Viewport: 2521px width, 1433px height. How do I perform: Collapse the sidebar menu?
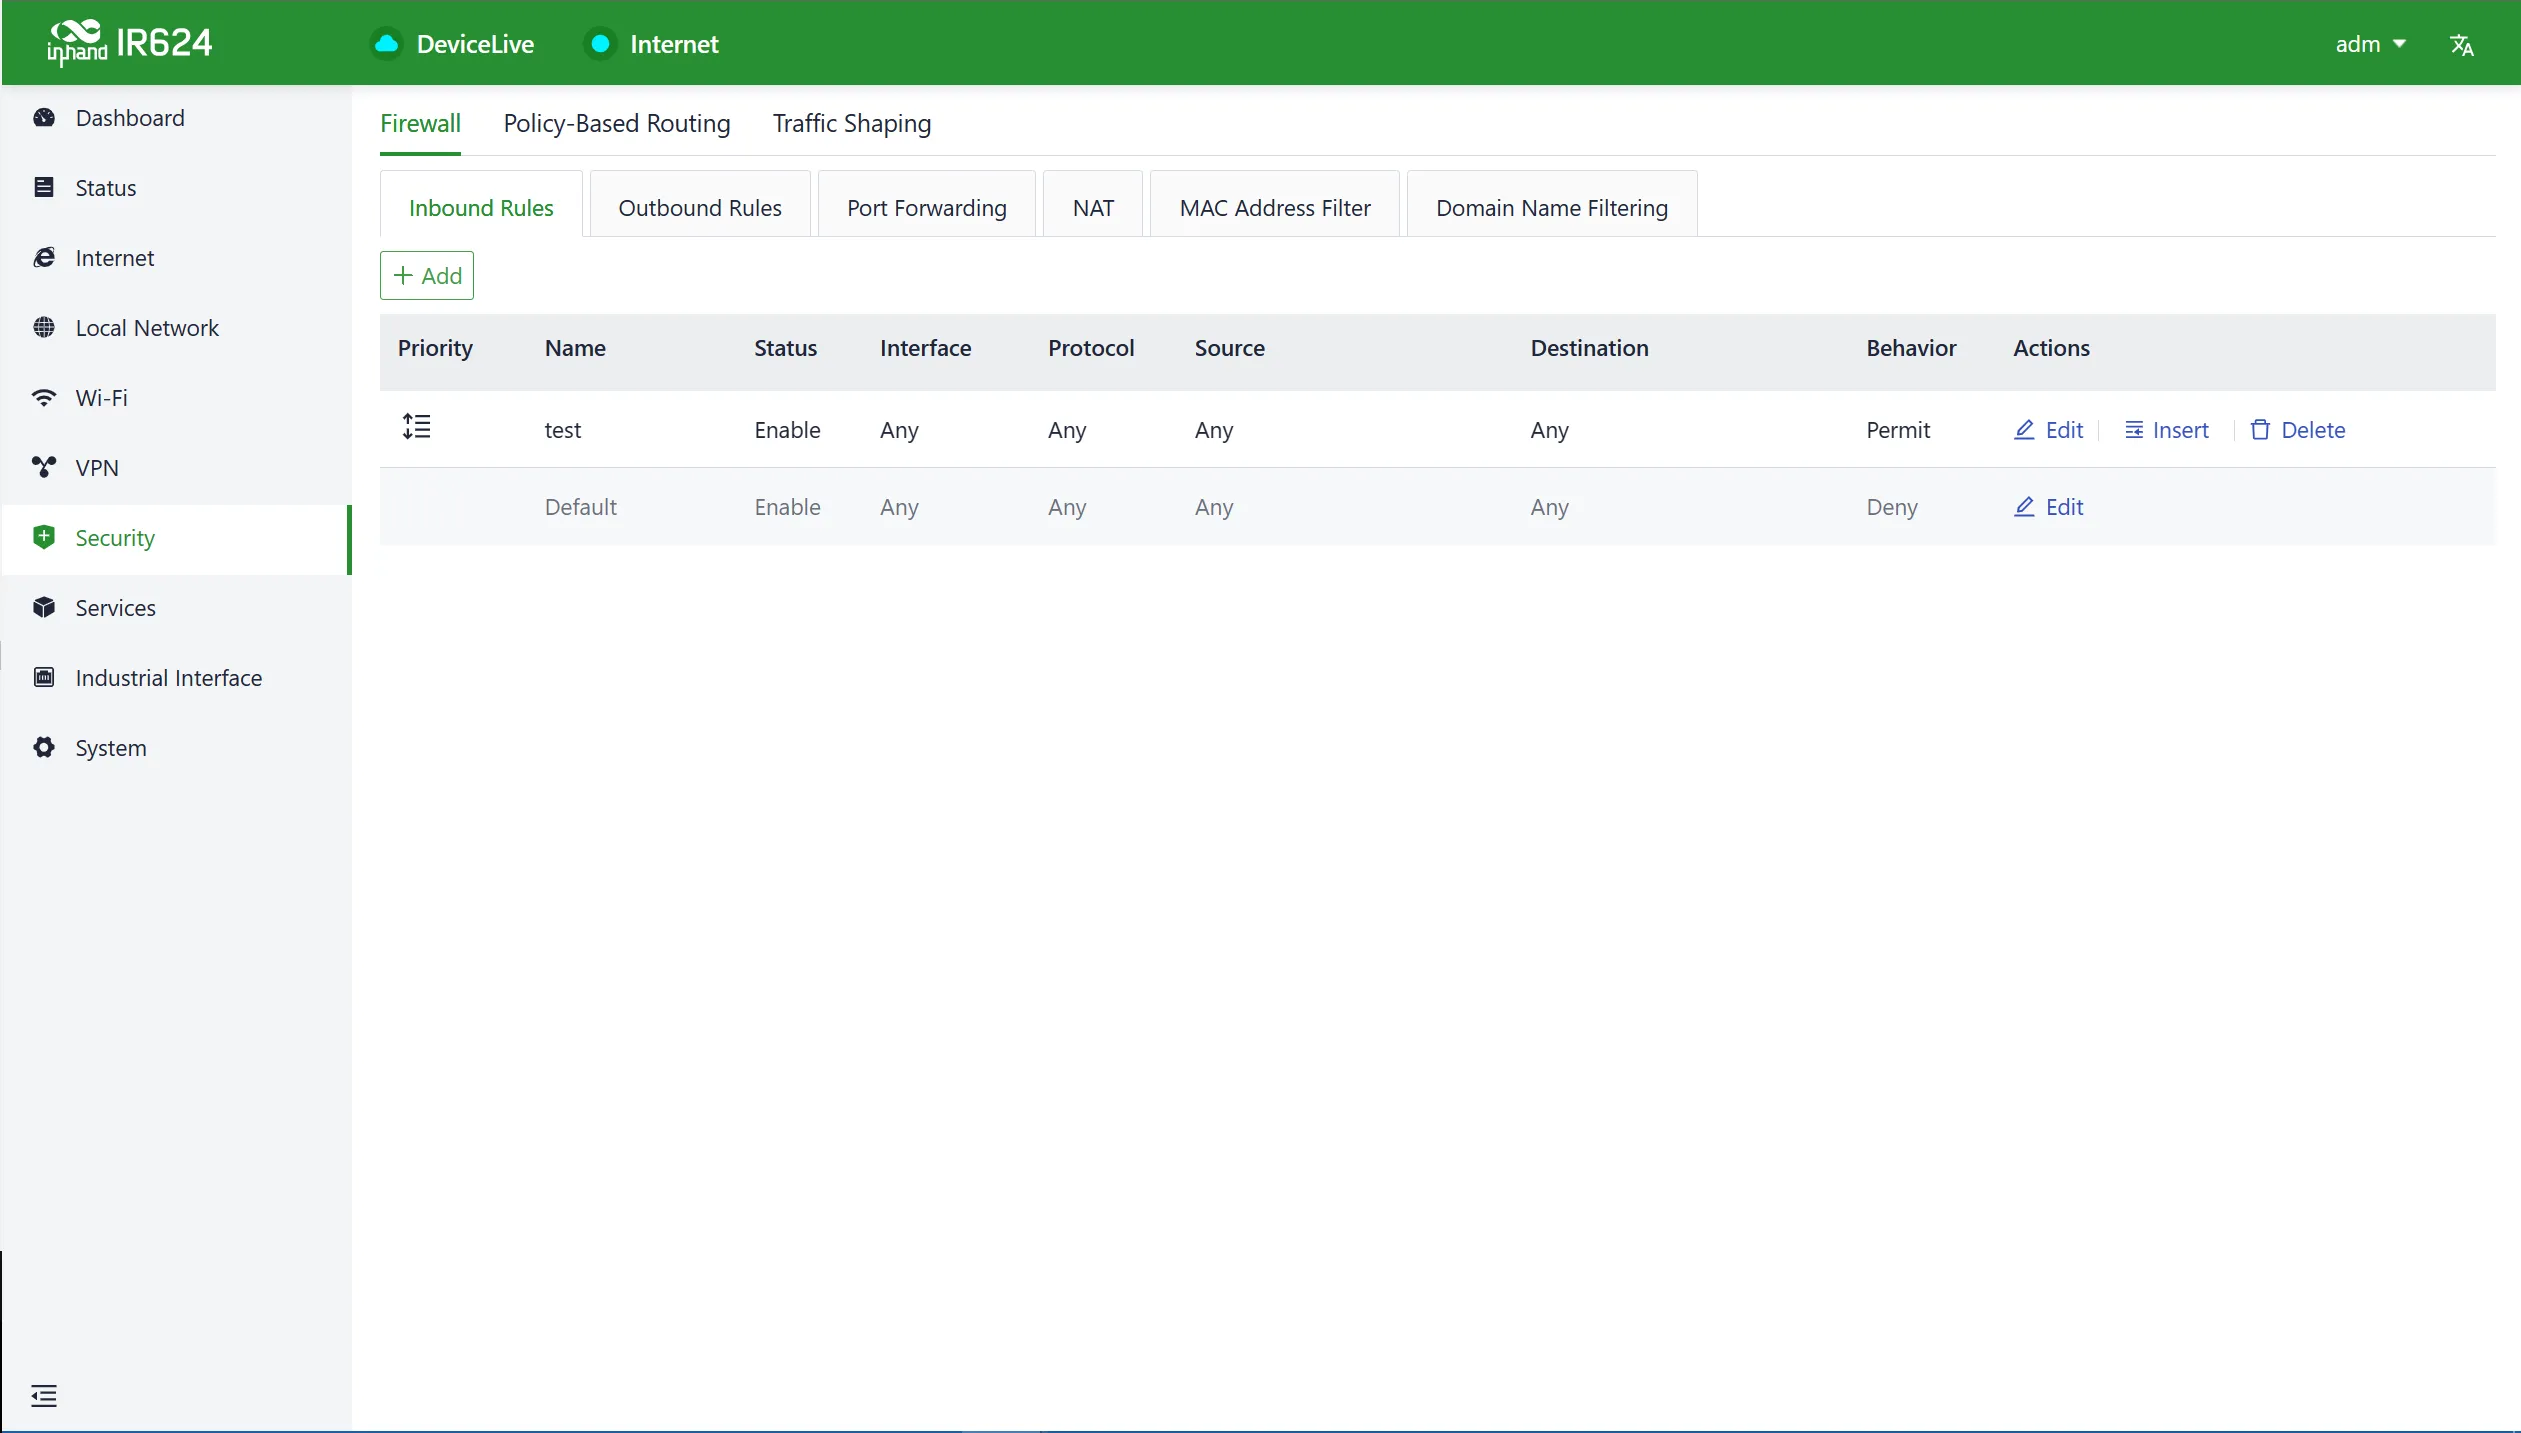[x=44, y=1395]
